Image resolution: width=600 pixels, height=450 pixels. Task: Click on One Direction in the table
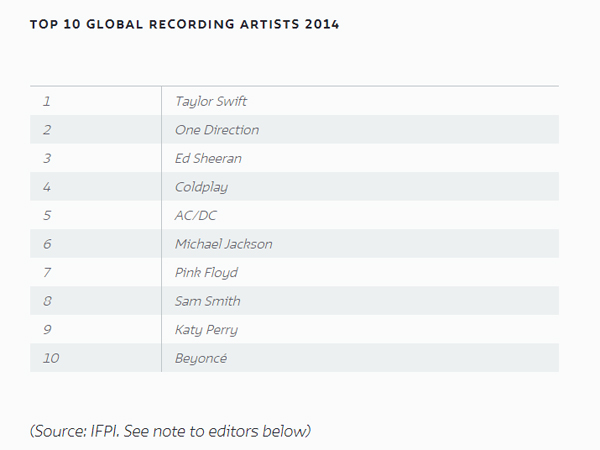coord(217,130)
